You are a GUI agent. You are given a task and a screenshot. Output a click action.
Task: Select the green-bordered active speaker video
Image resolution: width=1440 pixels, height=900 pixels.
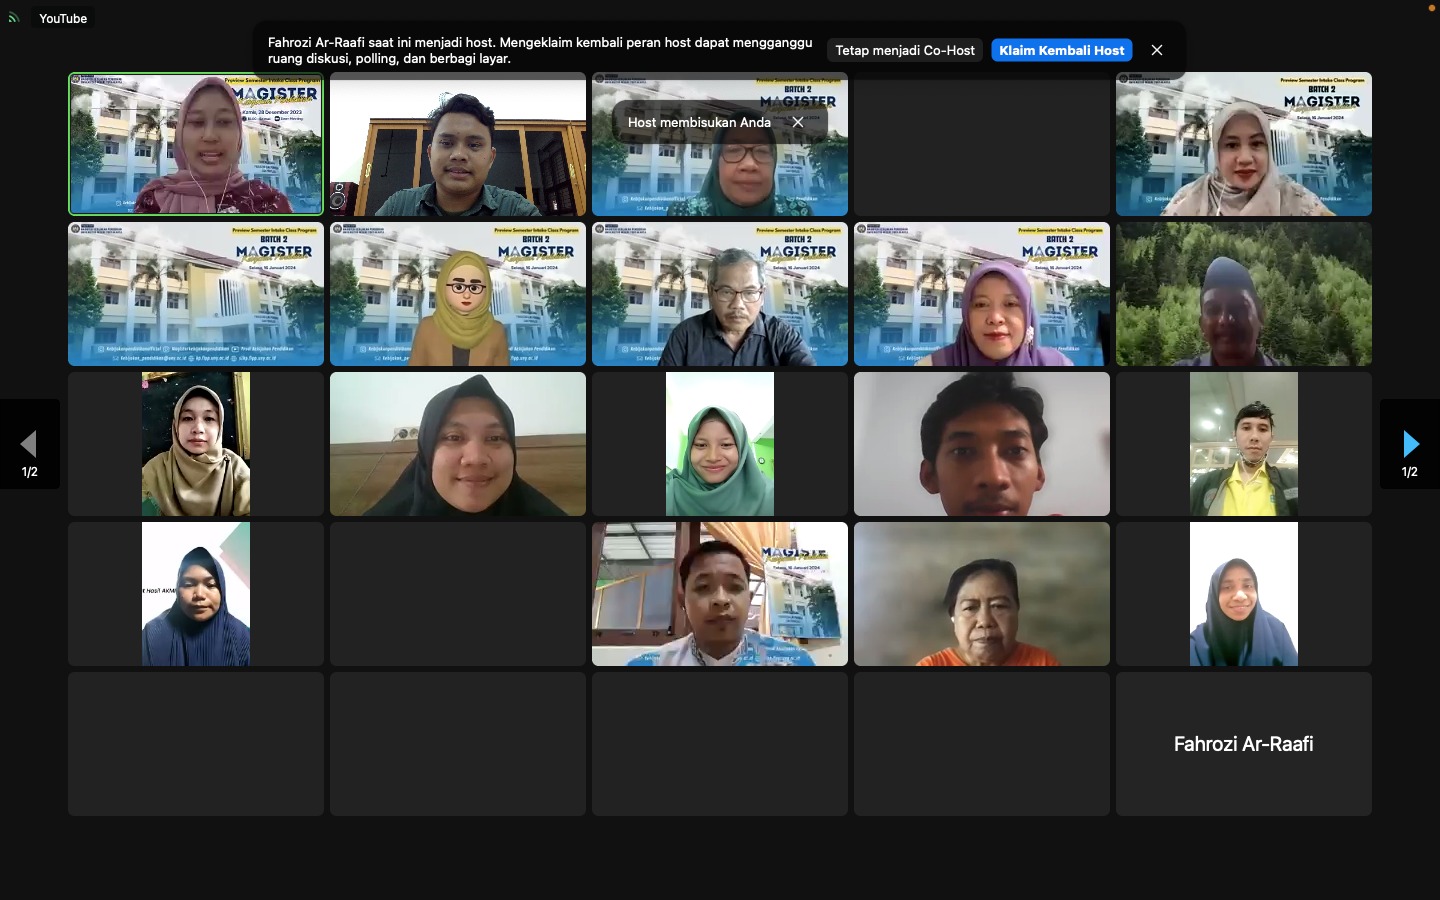pos(196,144)
